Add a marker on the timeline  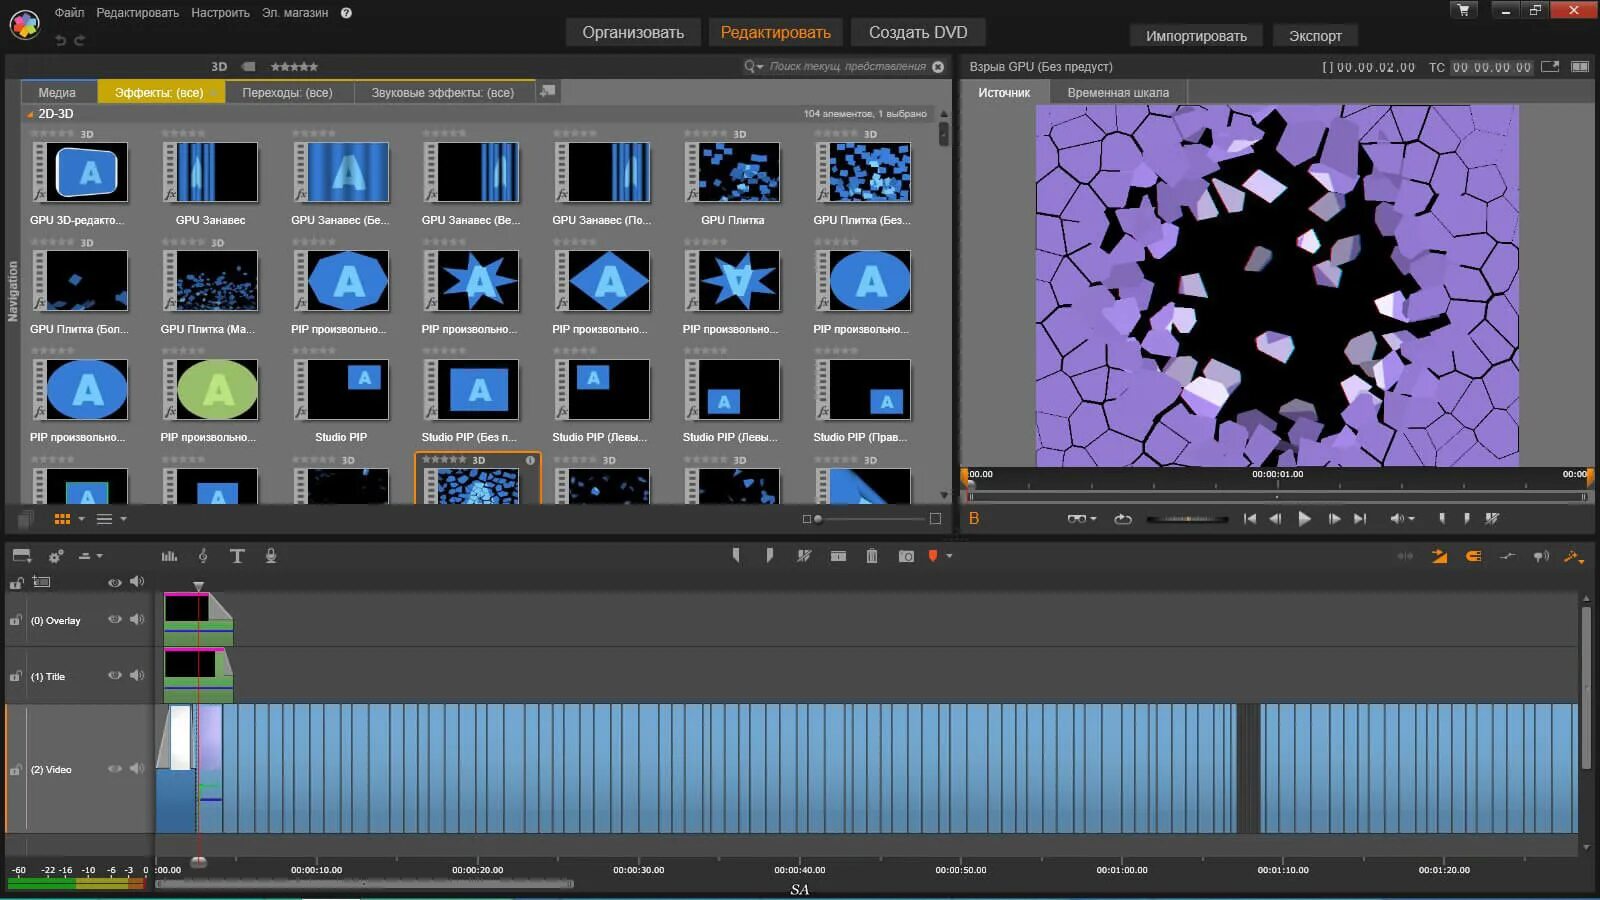[x=933, y=556]
